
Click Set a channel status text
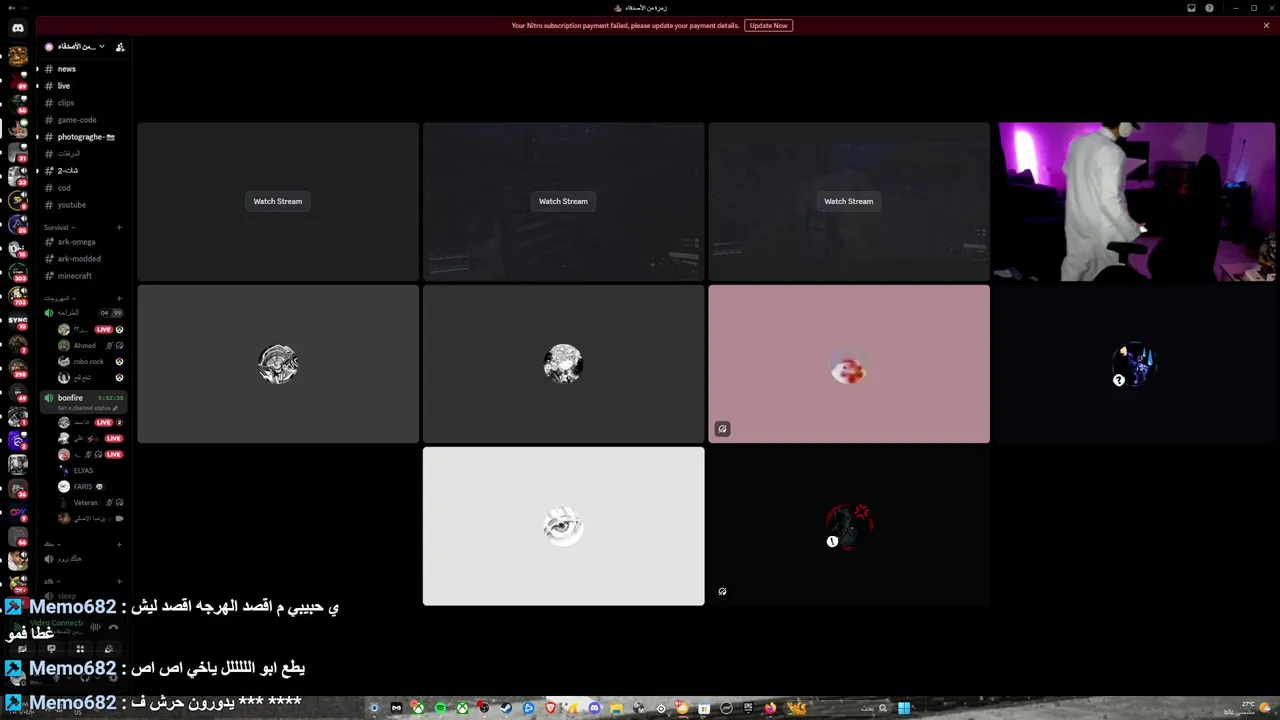87,408
